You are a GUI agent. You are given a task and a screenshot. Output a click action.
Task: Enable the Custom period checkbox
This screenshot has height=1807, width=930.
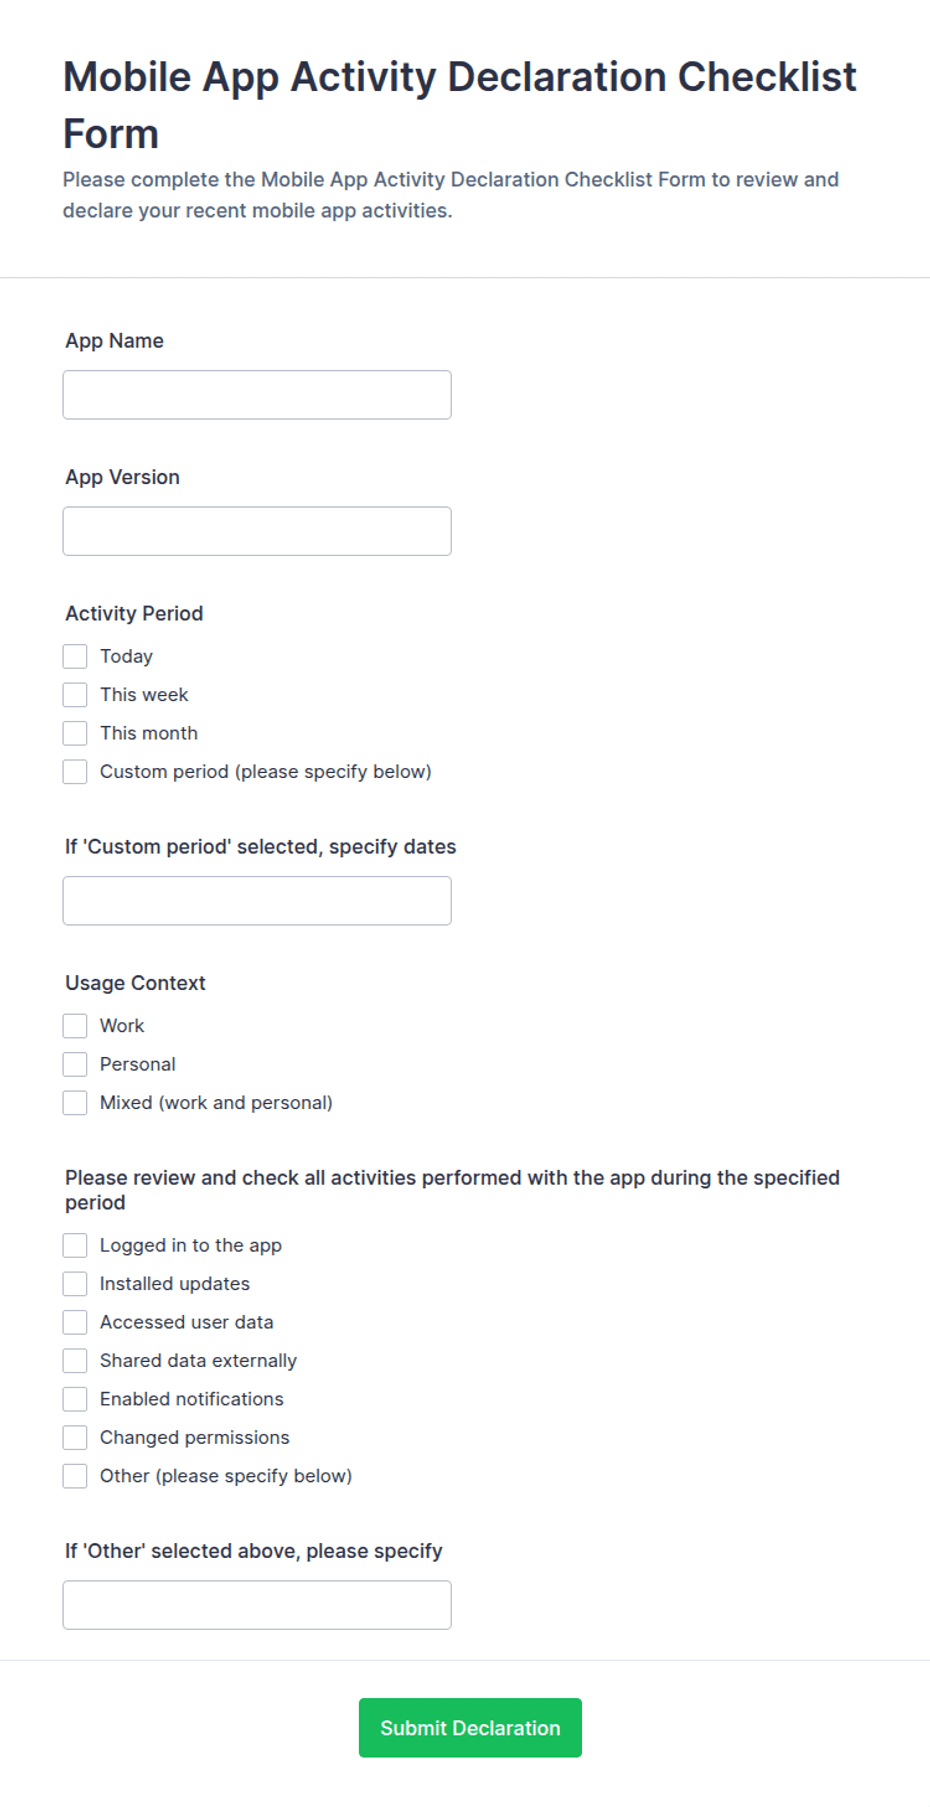[x=75, y=772]
